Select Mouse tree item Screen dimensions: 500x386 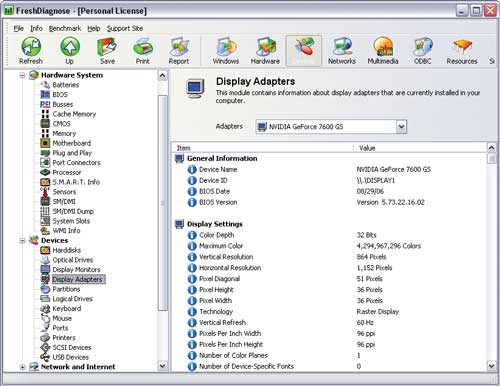[62, 318]
